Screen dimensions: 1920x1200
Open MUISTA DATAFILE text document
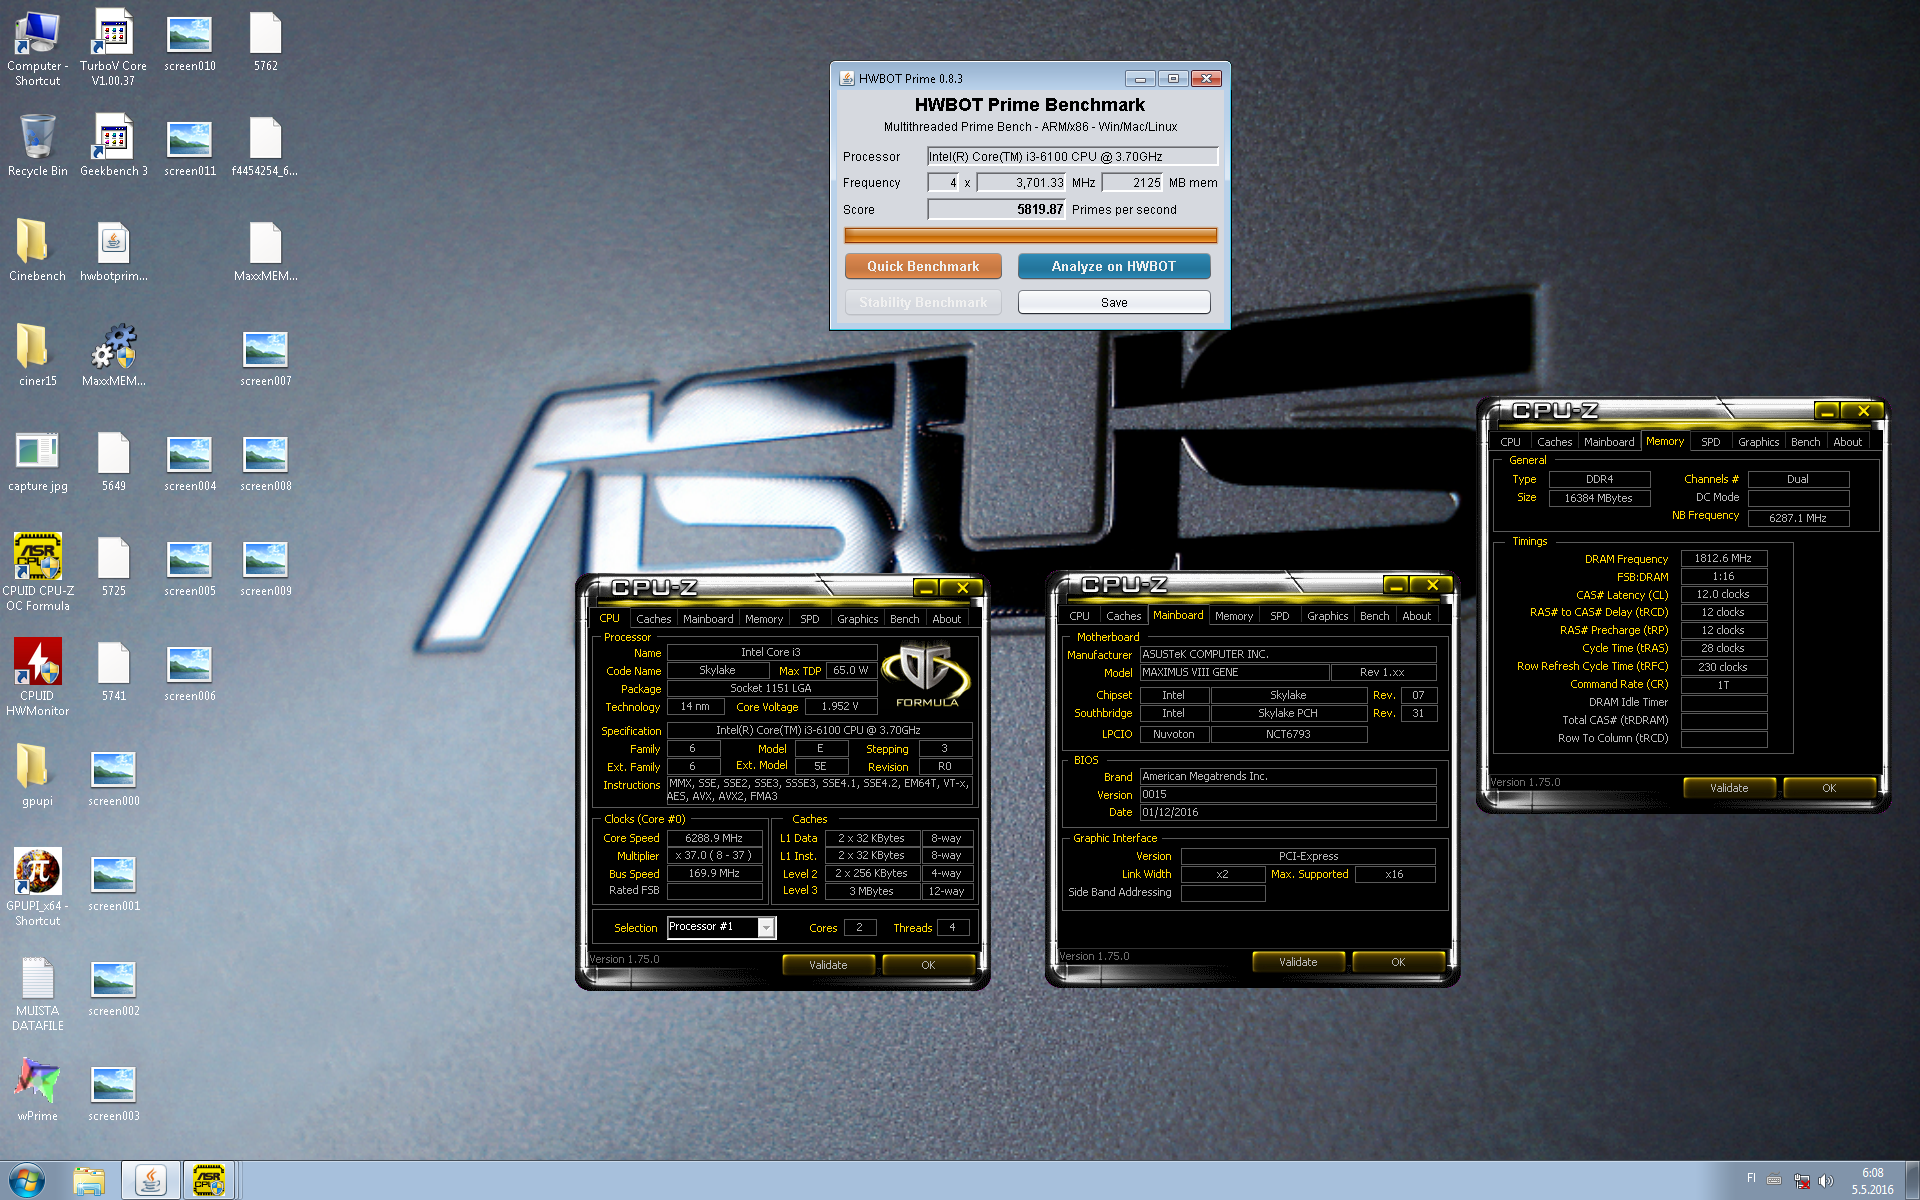coord(37,992)
